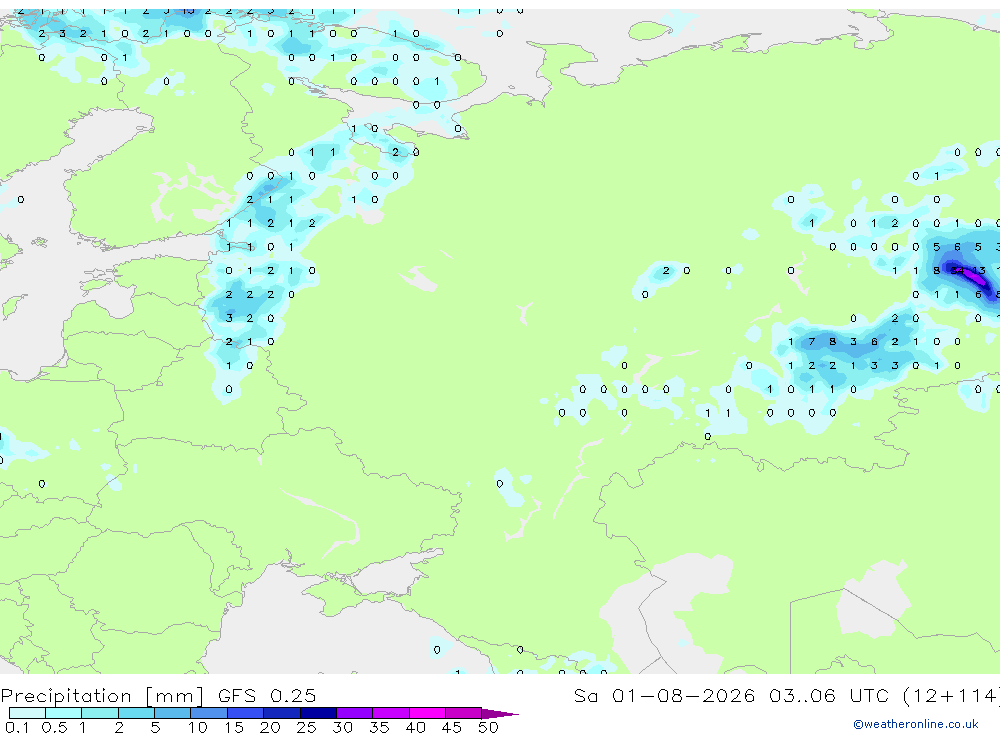Click the "GFS 0.25" model label

point(267,695)
